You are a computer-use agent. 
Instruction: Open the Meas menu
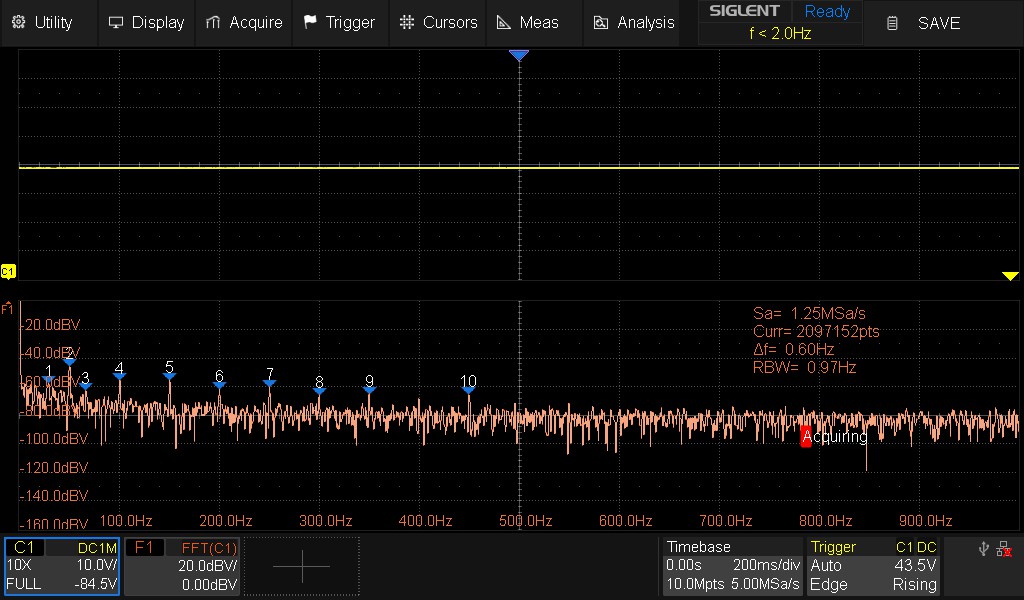[528, 23]
